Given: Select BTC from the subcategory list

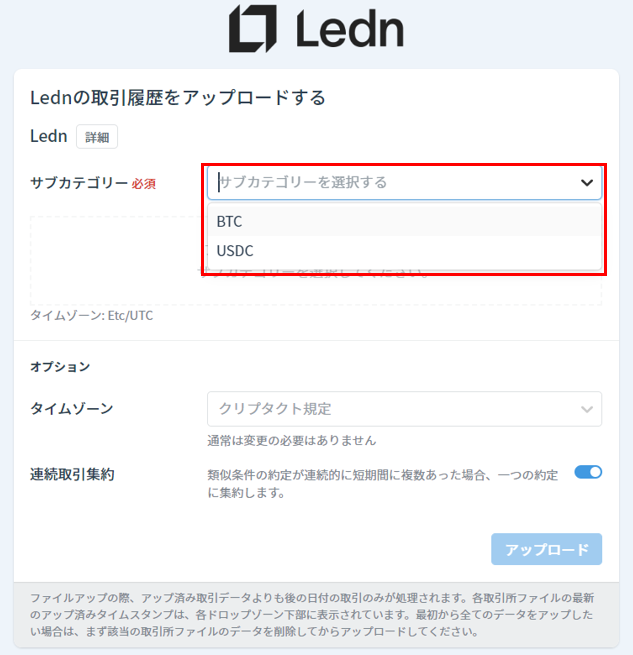Looking at the screenshot, I should [x=404, y=221].
